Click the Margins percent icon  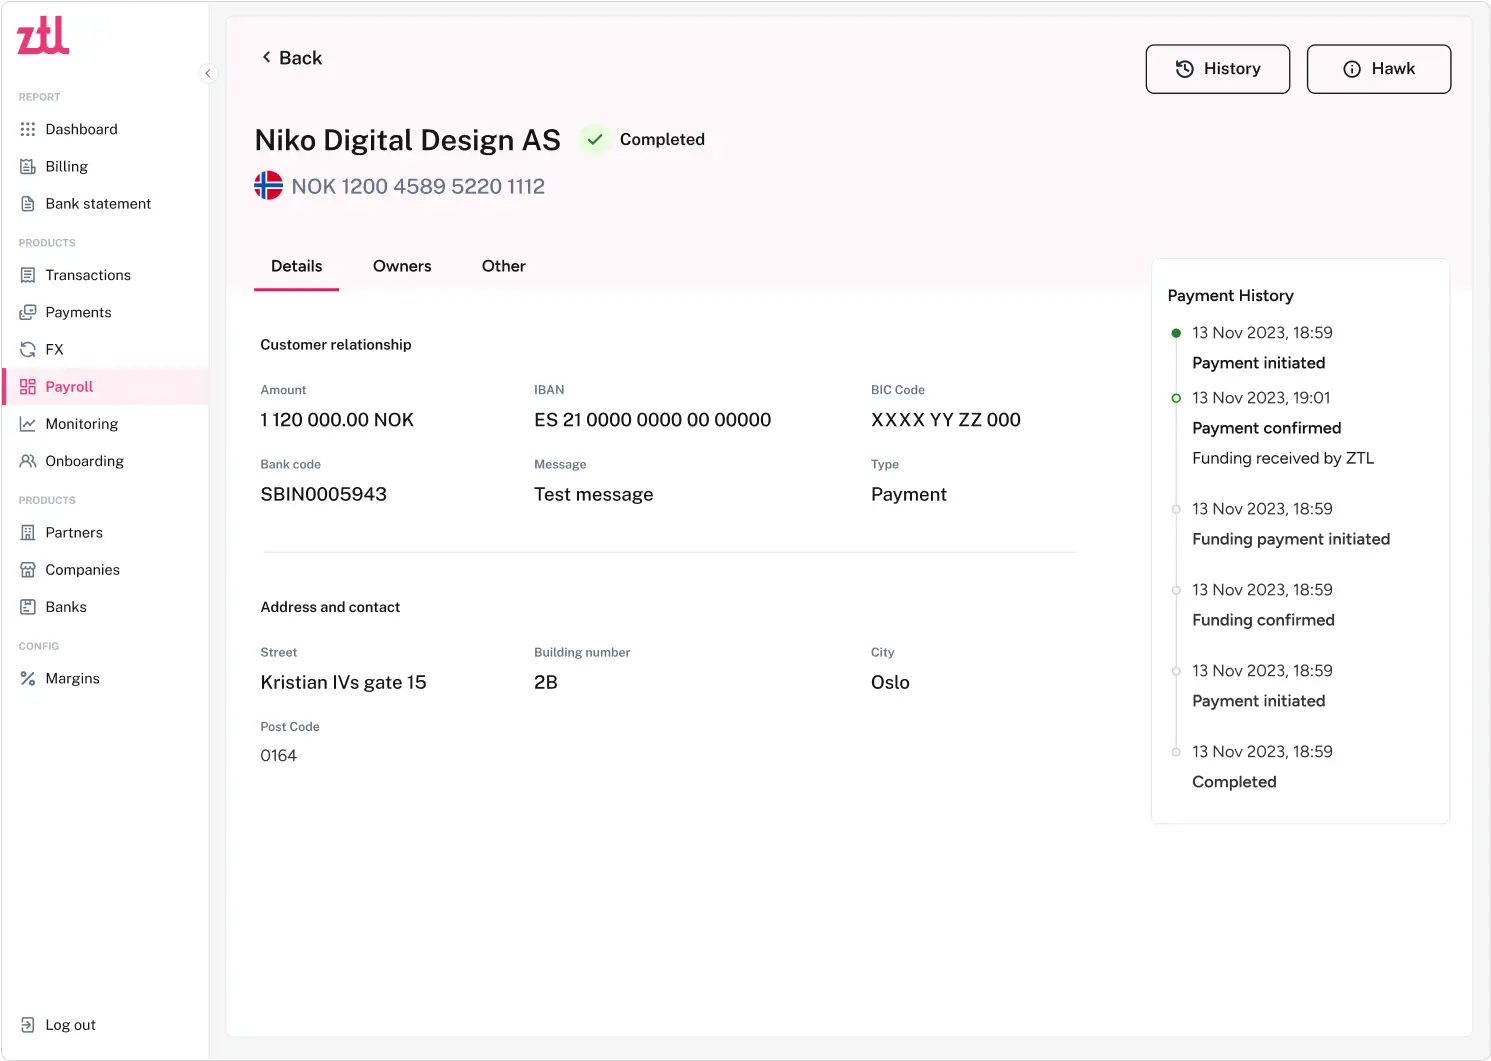coord(28,679)
